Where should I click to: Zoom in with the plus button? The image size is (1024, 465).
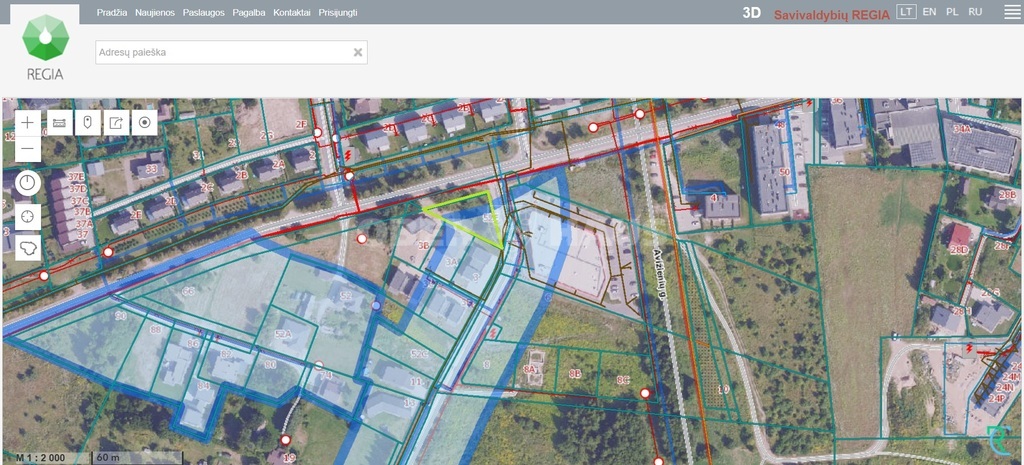click(x=27, y=123)
